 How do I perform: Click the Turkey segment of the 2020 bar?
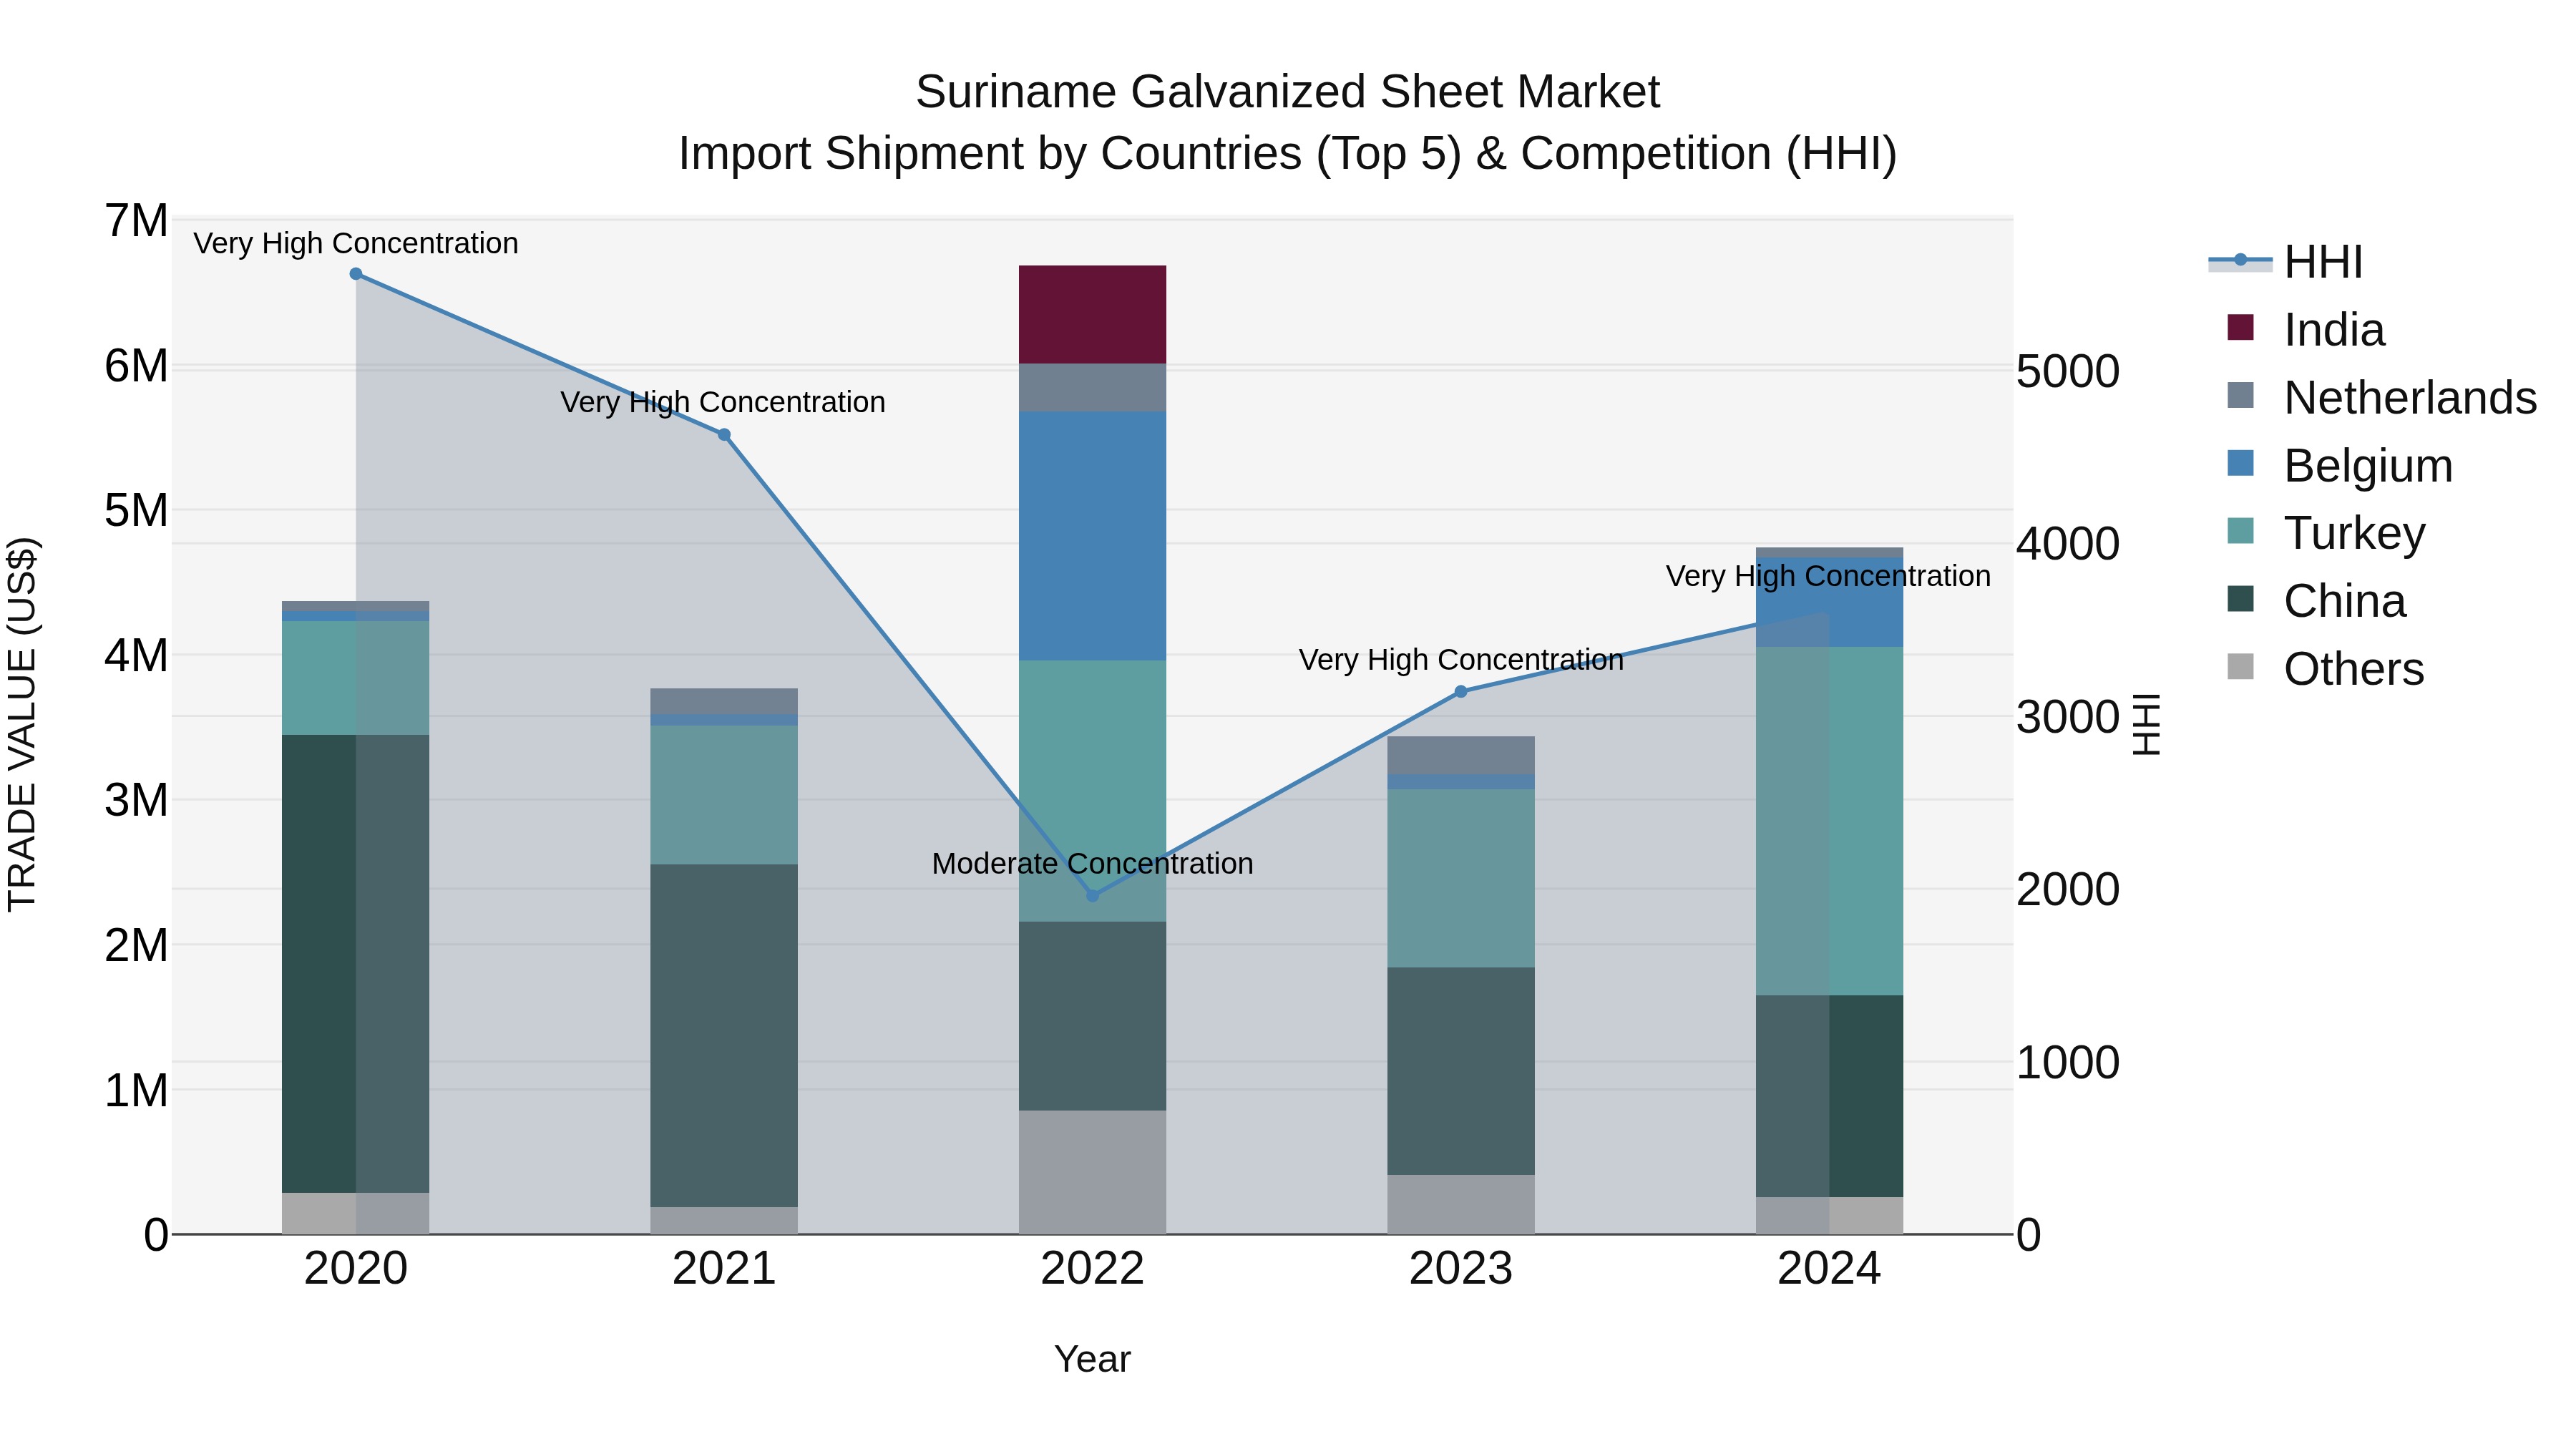point(356,678)
